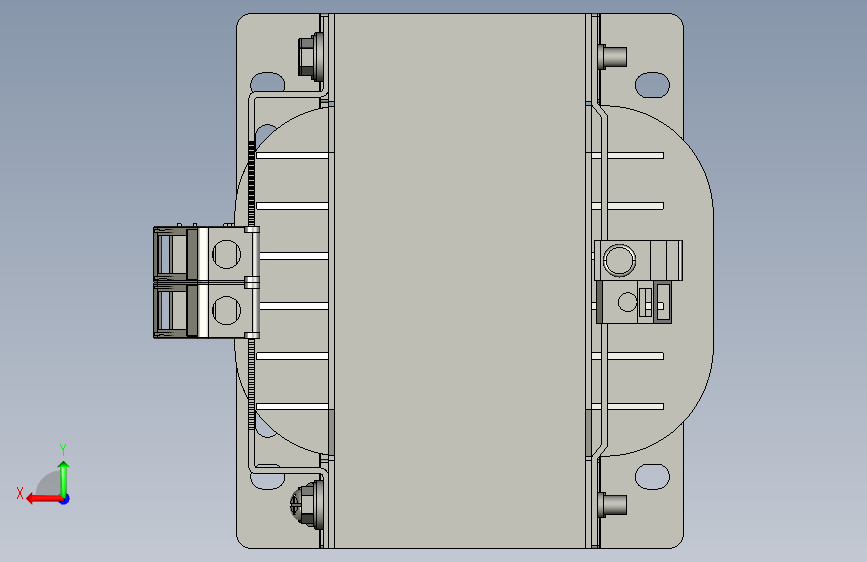Click the red X axis arrow of the triad

pyautogui.click(x=44, y=499)
